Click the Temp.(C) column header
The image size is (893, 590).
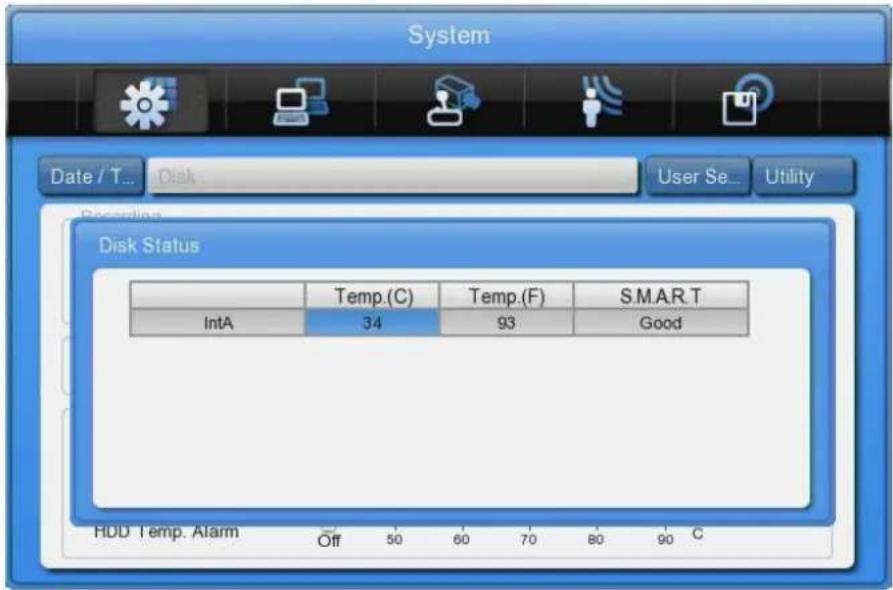pos(372,296)
